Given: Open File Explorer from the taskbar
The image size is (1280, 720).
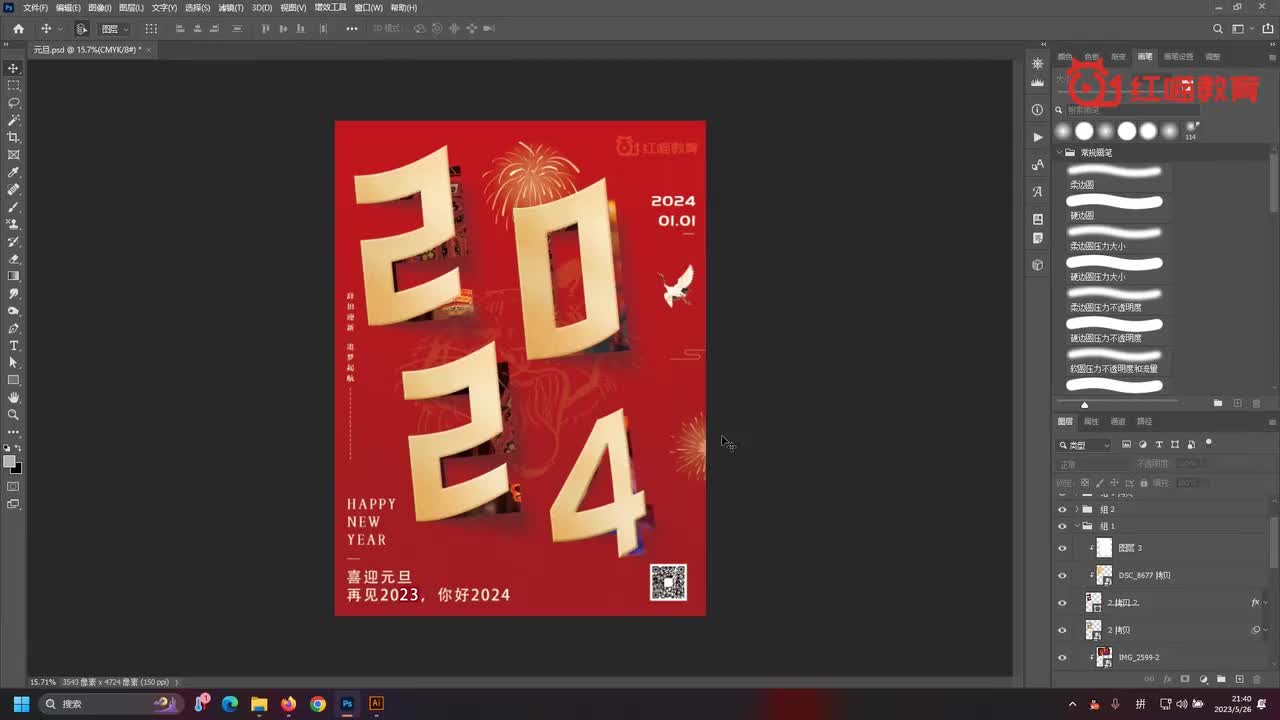Looking at the screenshot, I should (259, 704).
